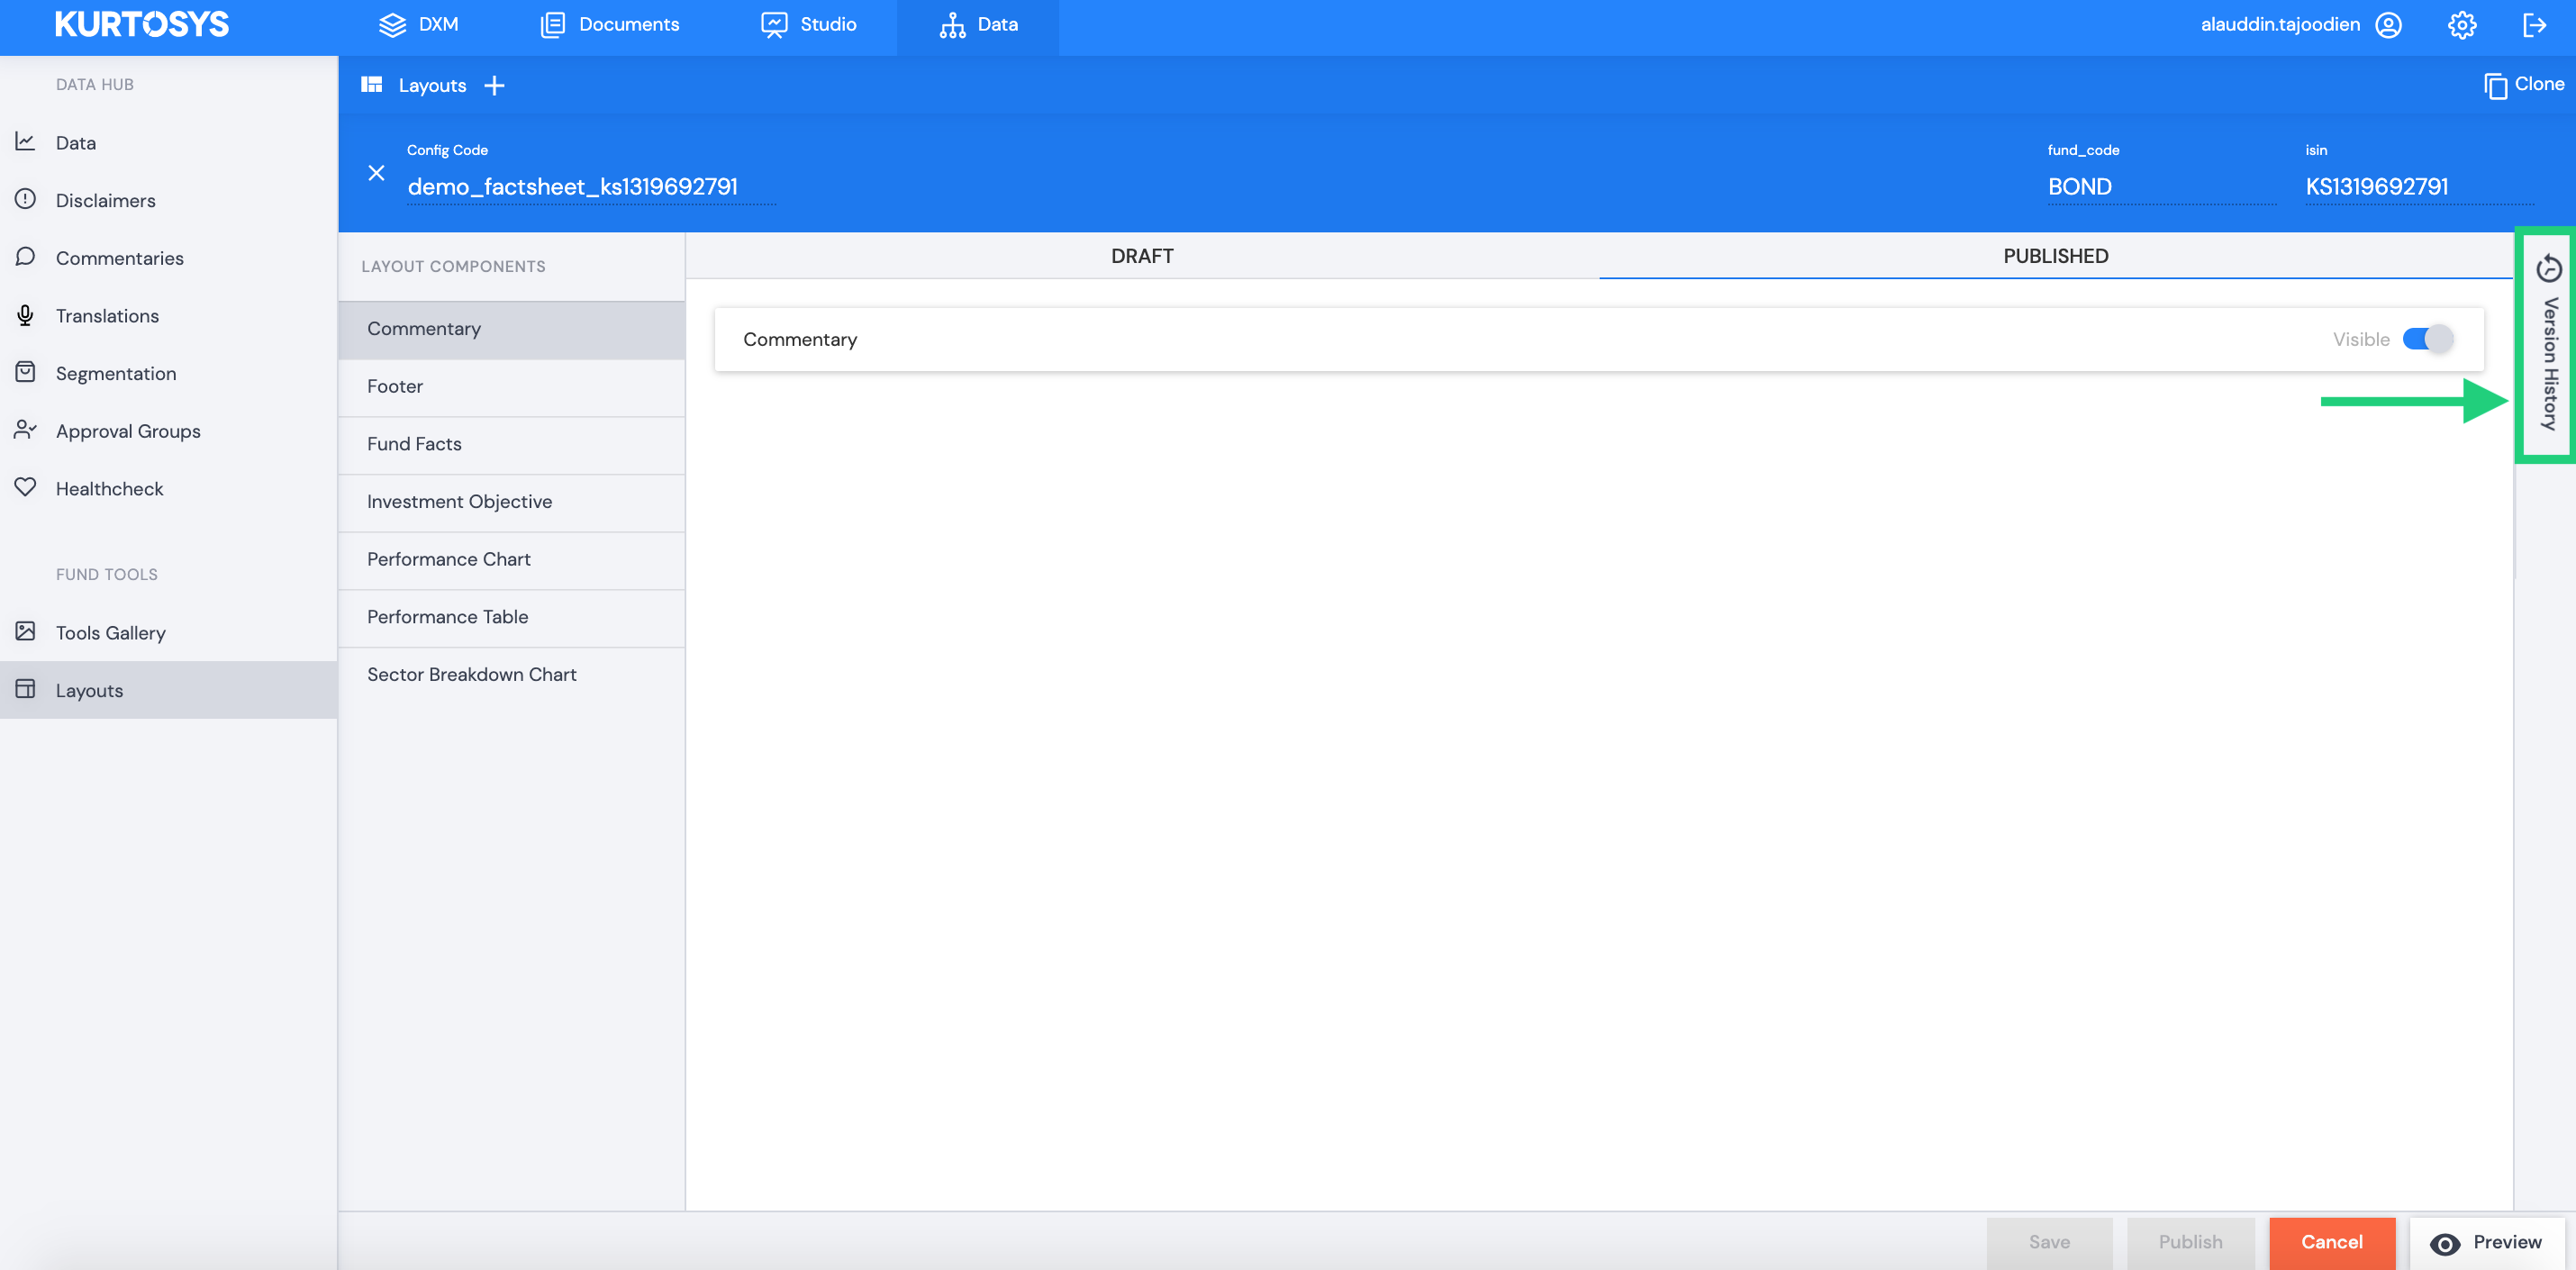Click the username alauddin.tajoodien
2576x1270 pixels.
[2280, 25]
